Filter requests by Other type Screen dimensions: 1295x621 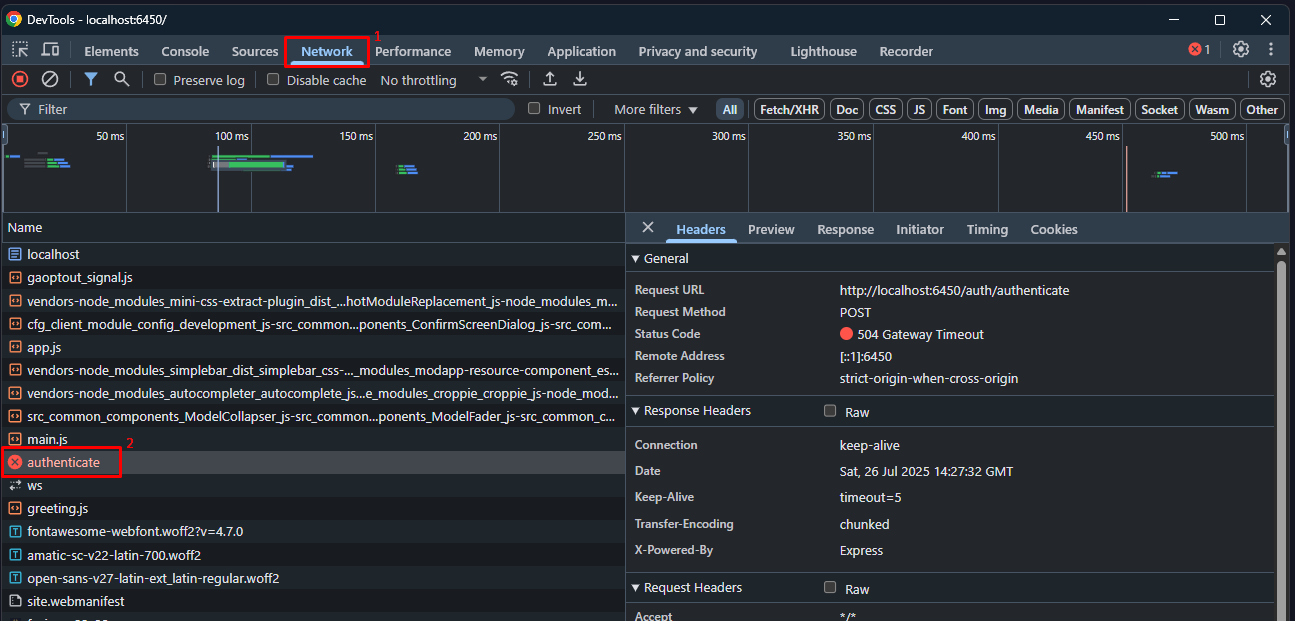pos(1262,109)
